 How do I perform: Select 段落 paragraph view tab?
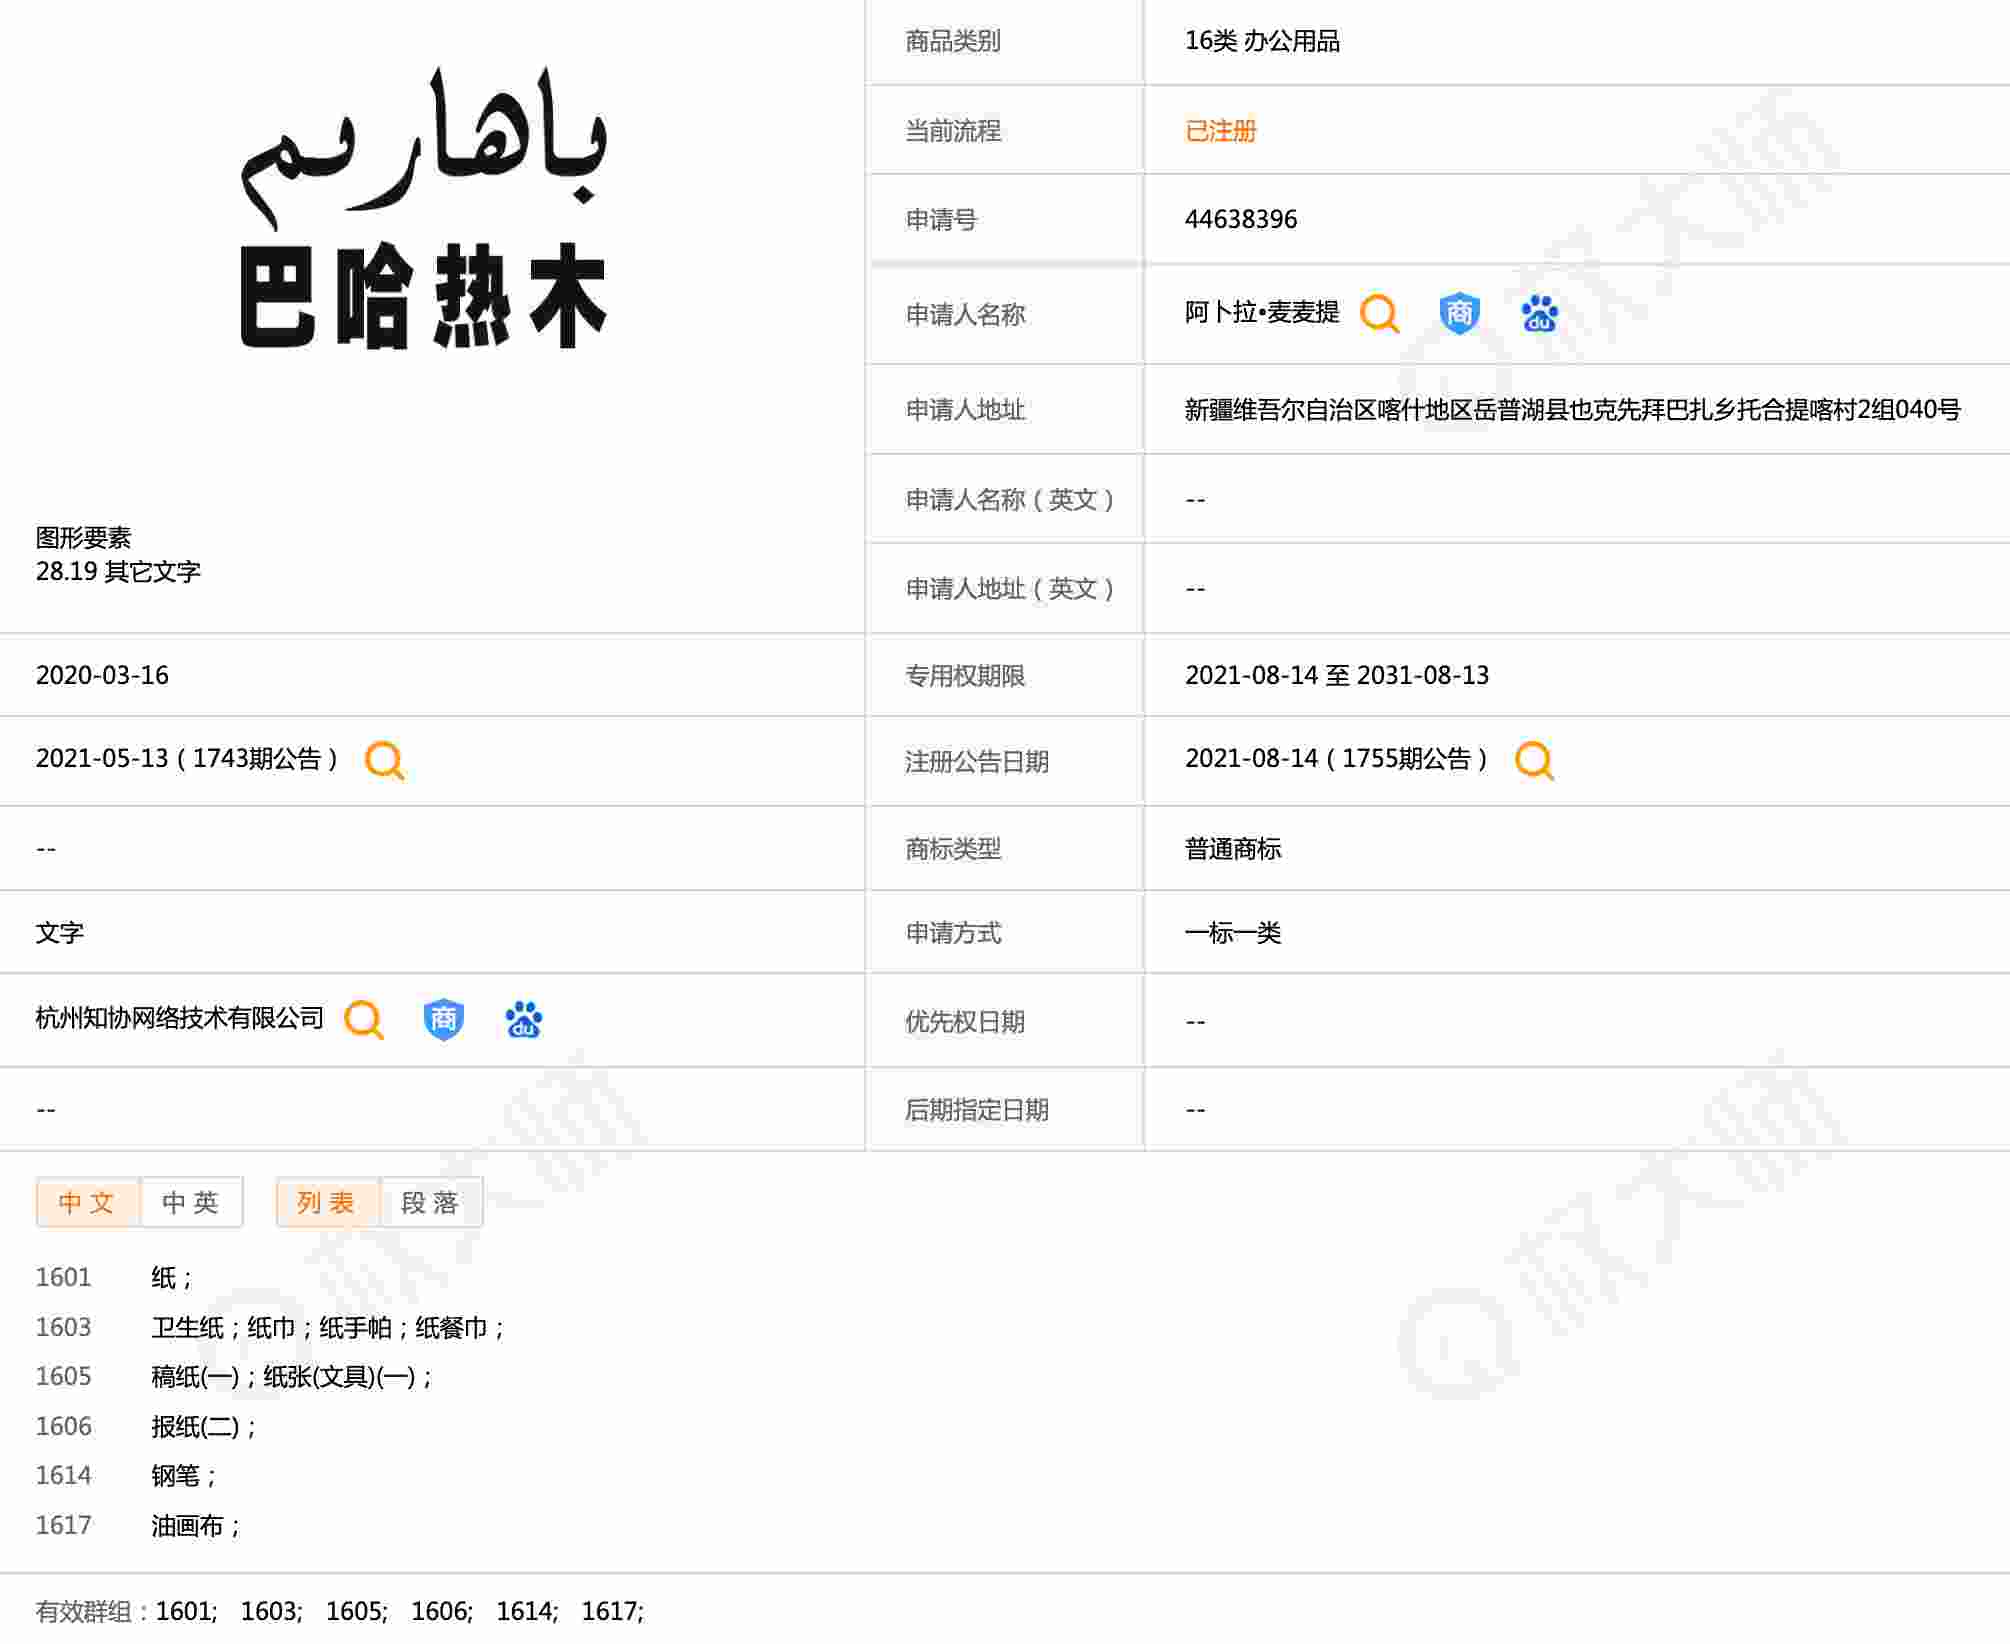pyautogui.click(x=431, y=1202)
